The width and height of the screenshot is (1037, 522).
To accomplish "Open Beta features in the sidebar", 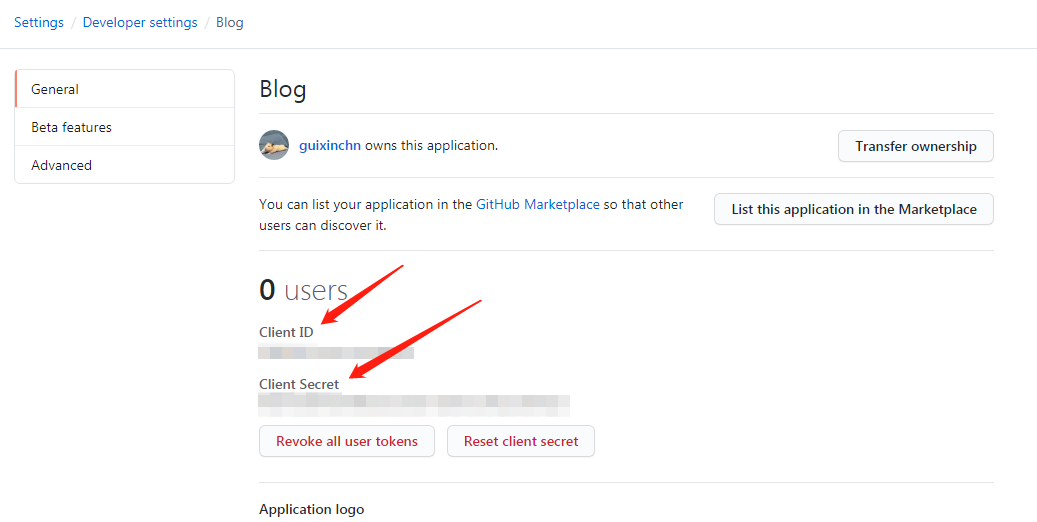I will point(125,127).
